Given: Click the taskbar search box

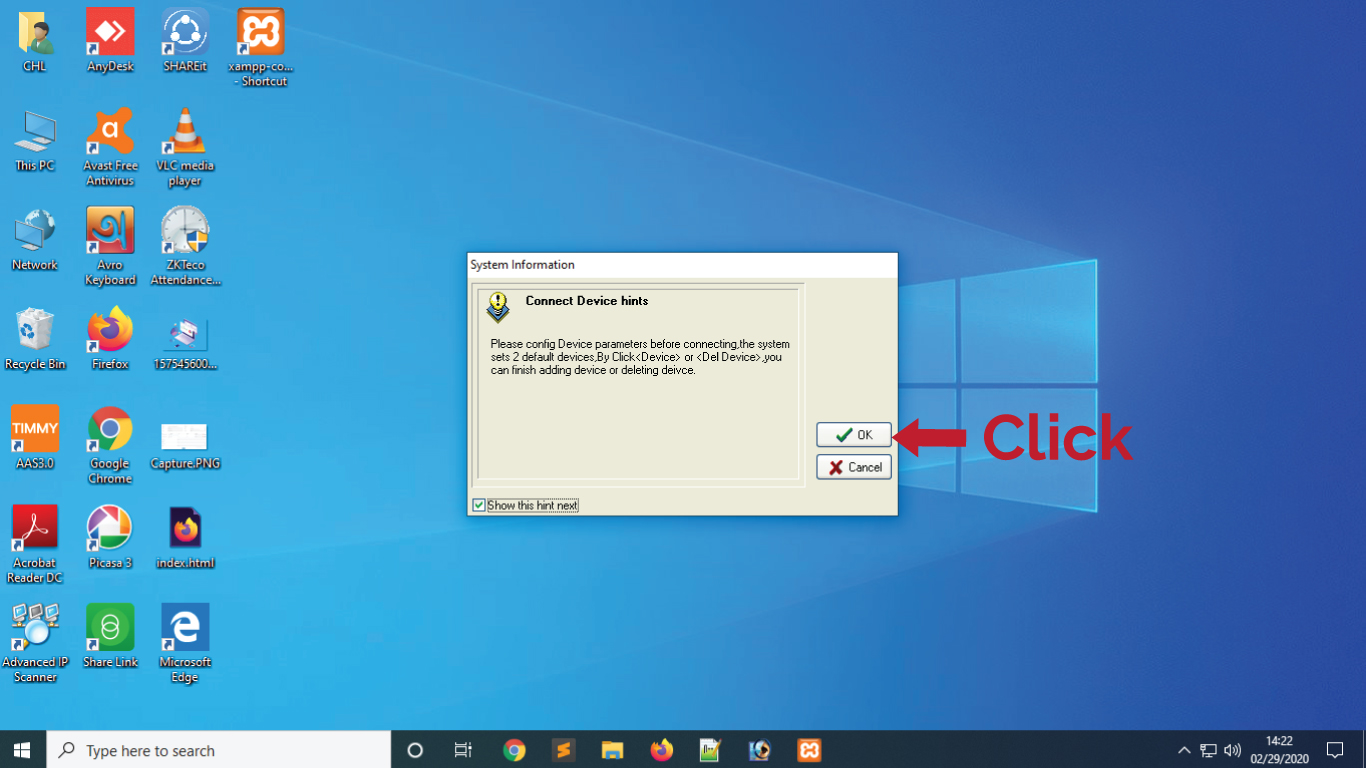Looking at the screenshot, I should coord(219,750).
